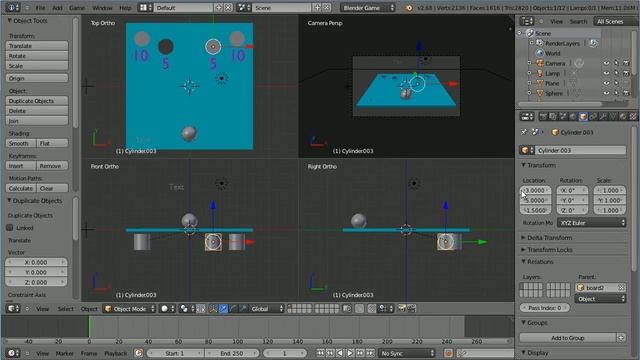Open the parent type Object dropdown
Image resolution: width=640 pixels, height=360 pixels.
coord(600,299)
